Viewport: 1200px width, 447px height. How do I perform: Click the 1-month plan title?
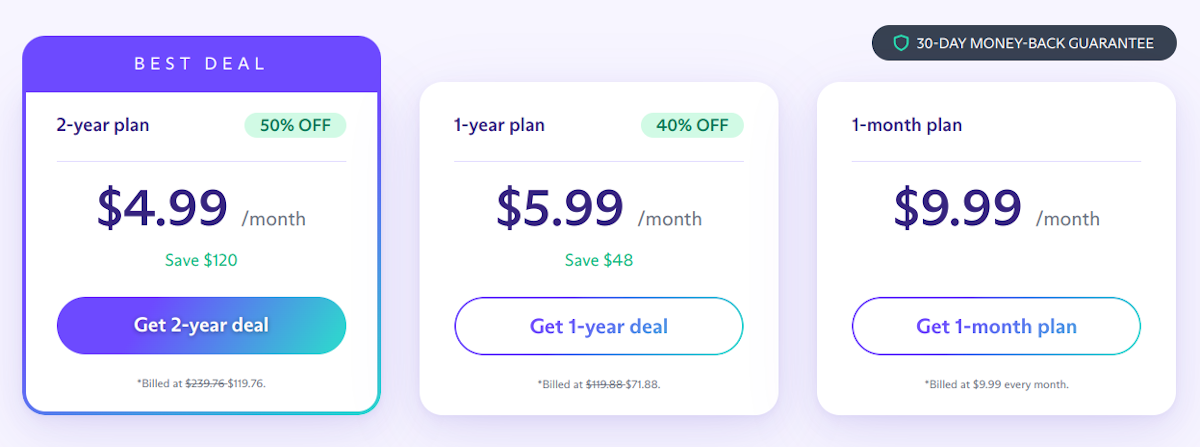pos(907,125)
